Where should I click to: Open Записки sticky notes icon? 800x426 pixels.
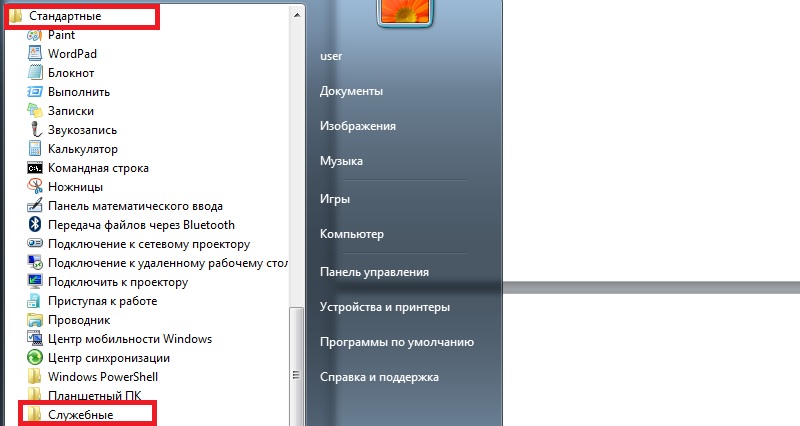pyautogui.click(x=35, y=111)
